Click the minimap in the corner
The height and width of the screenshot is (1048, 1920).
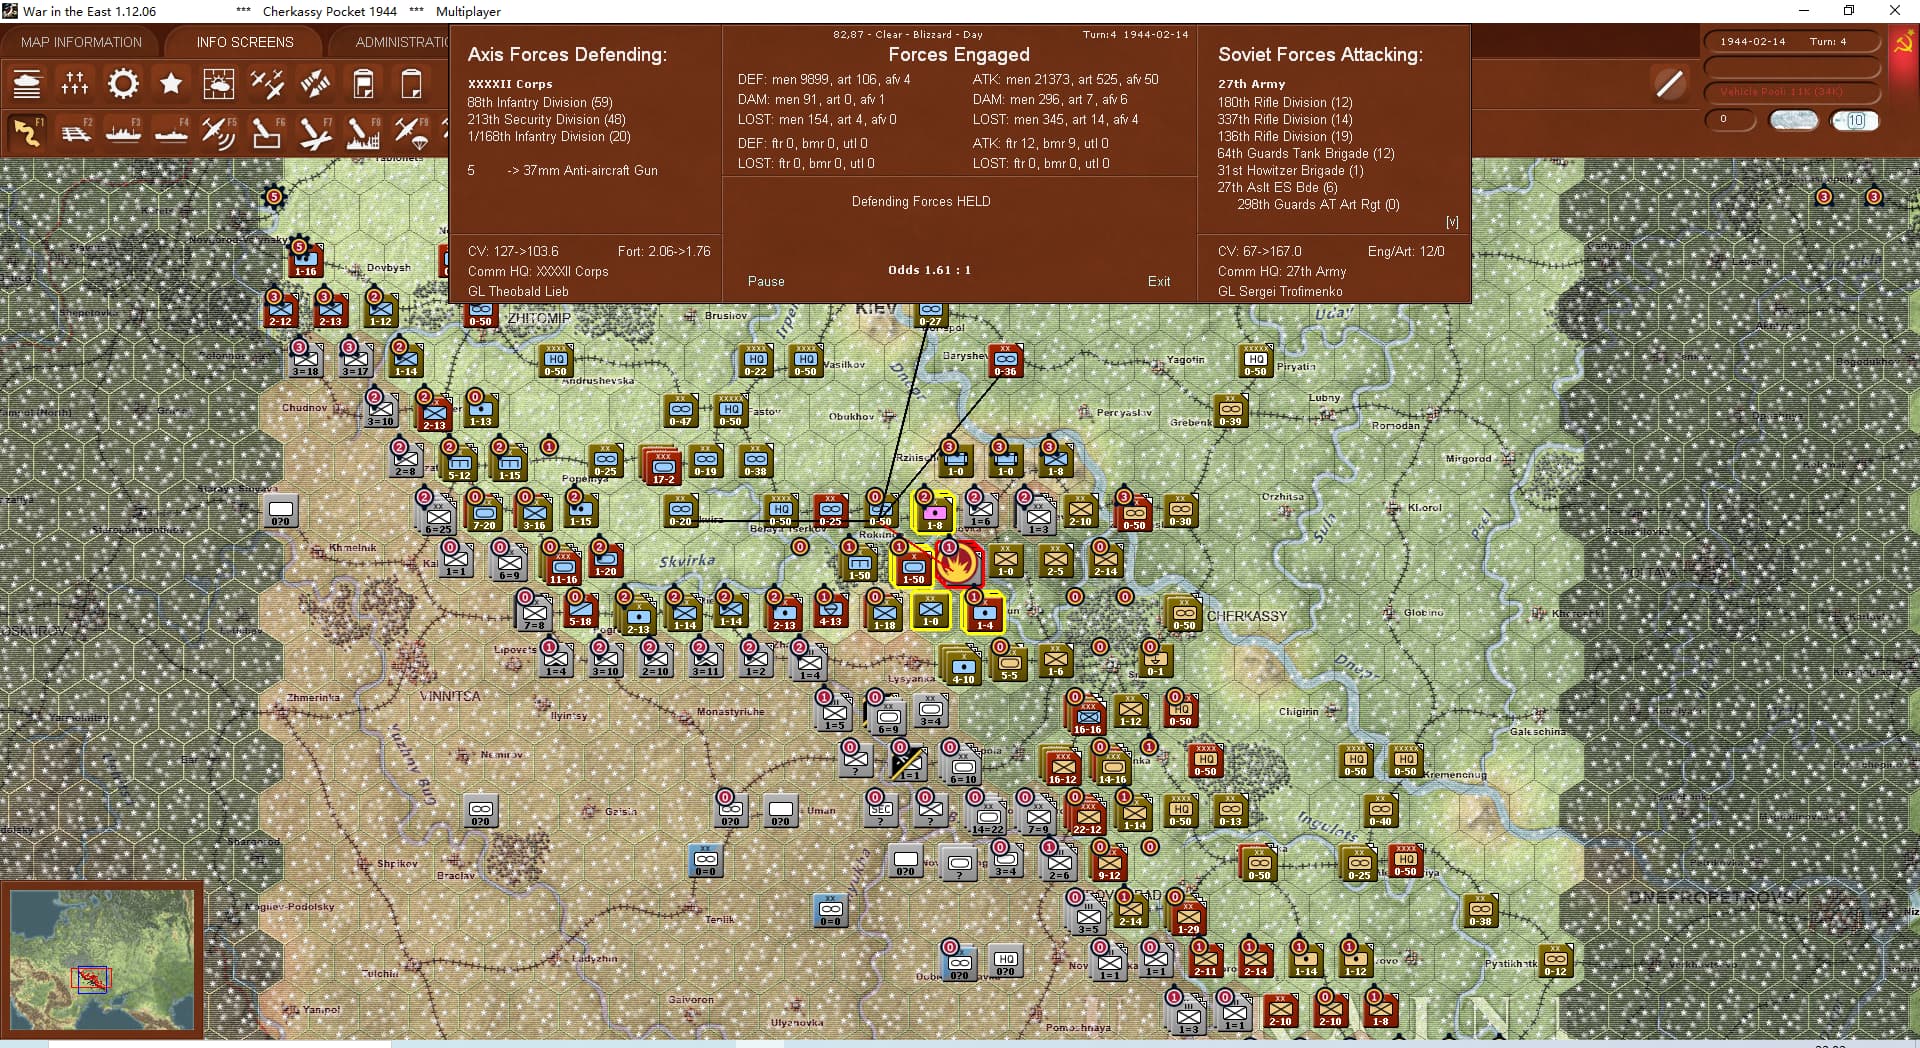point(102,960)
